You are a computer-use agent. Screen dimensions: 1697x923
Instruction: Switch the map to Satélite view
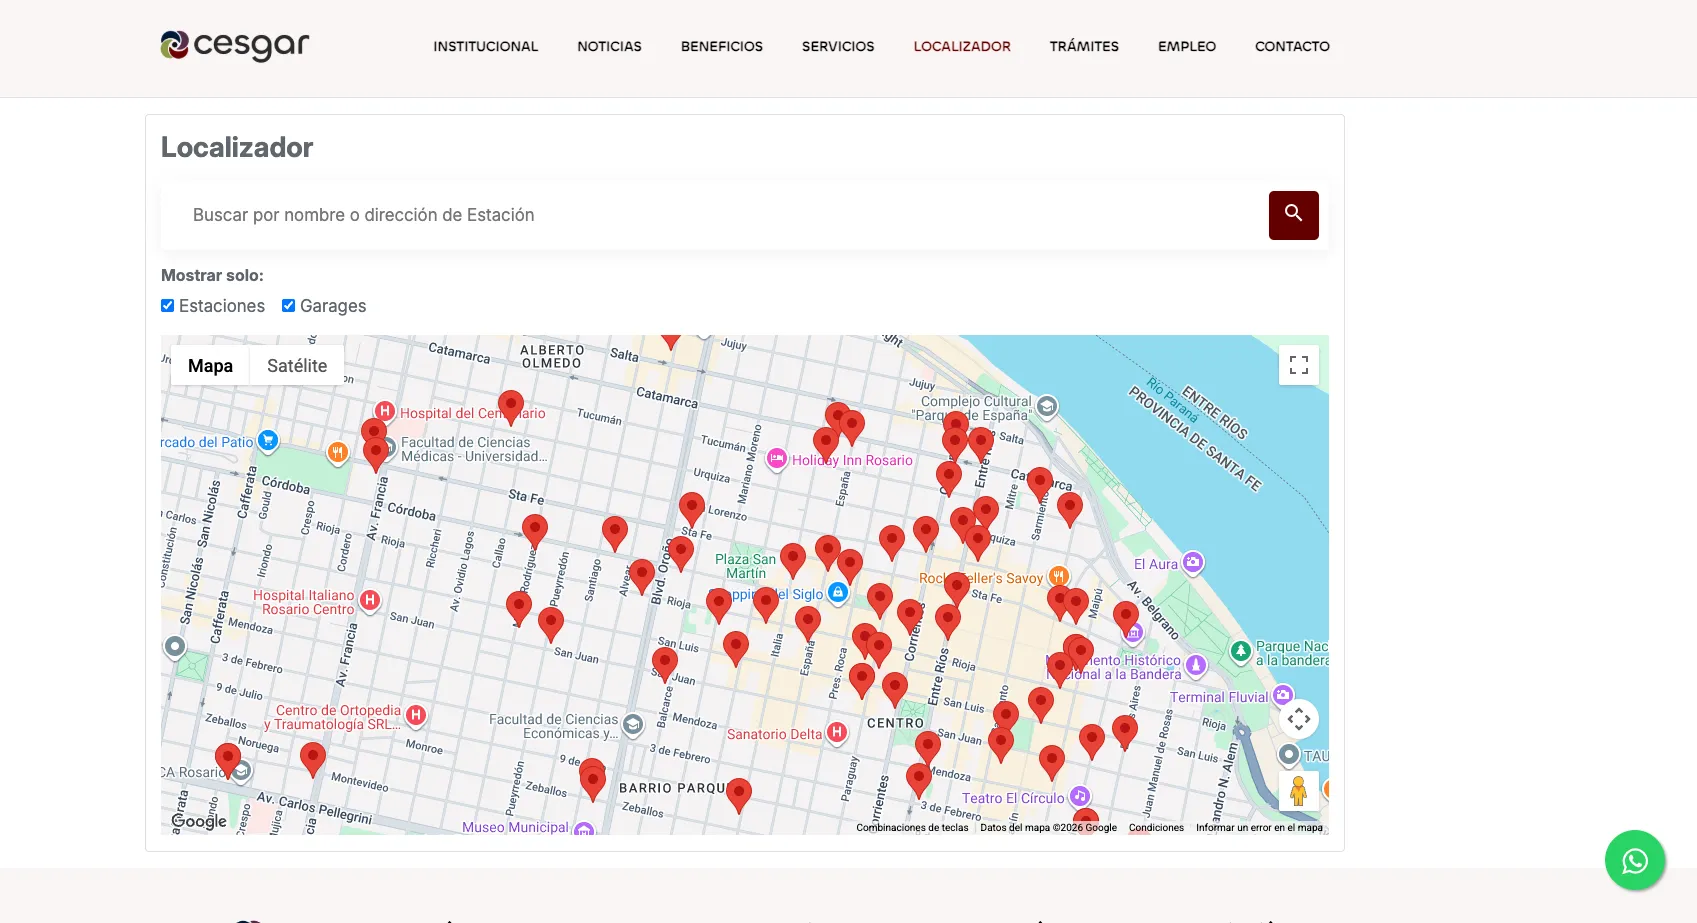[x=297, y=366]
